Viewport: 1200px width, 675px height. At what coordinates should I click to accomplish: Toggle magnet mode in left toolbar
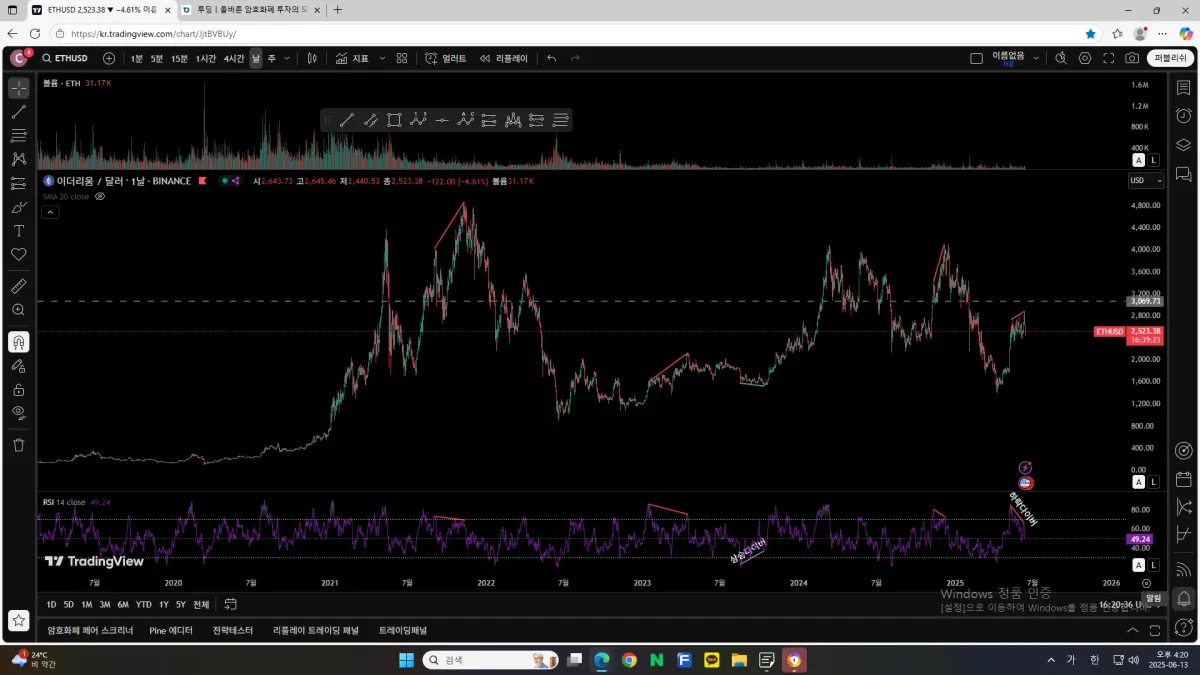(18, 342)
